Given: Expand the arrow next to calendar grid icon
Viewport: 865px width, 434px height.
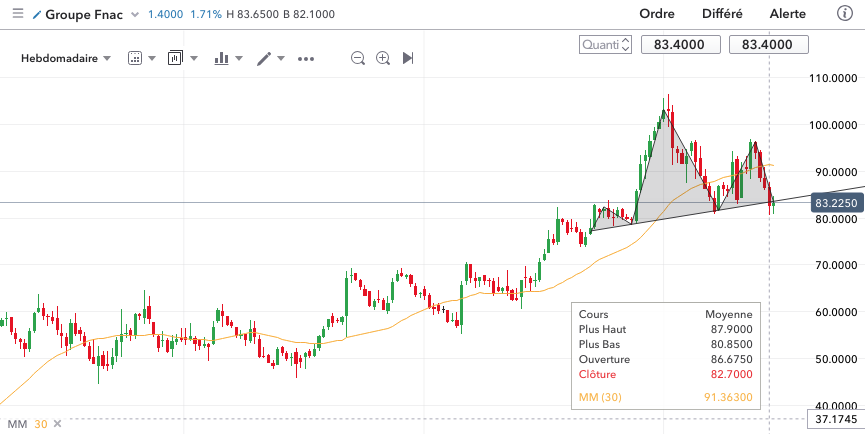Looking at the screenshot, I should click(x=152, y=58).
